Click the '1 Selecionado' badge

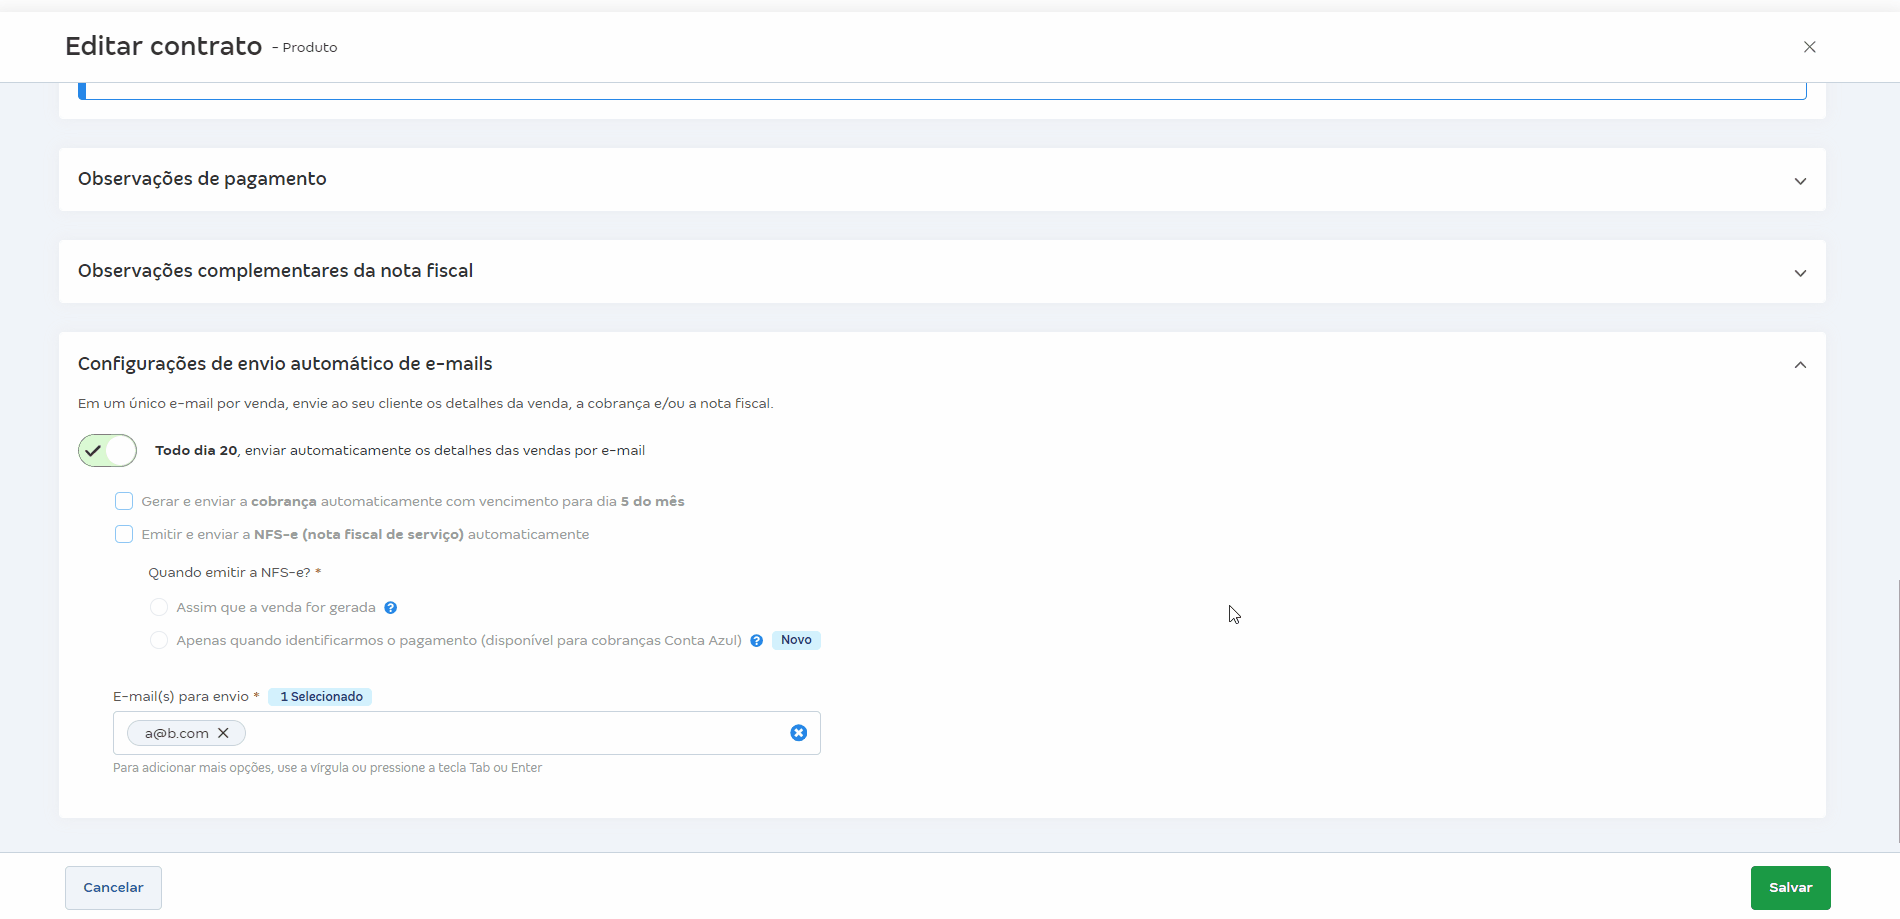coord(320,697)
